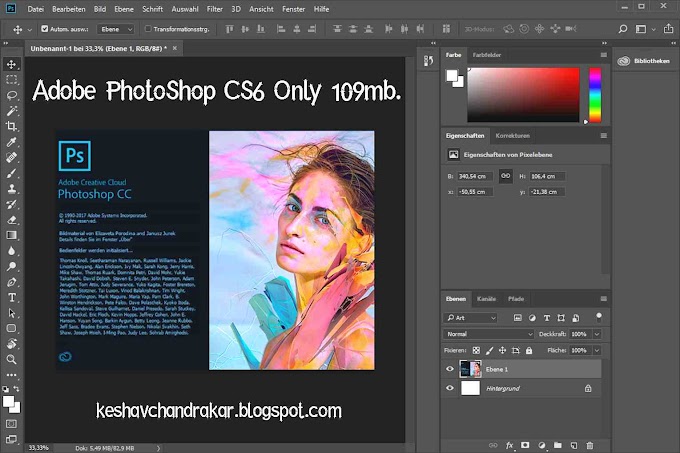Select the Healing Brush tool
This screenshot has height=453, width=680.
(x=12, y=157)
